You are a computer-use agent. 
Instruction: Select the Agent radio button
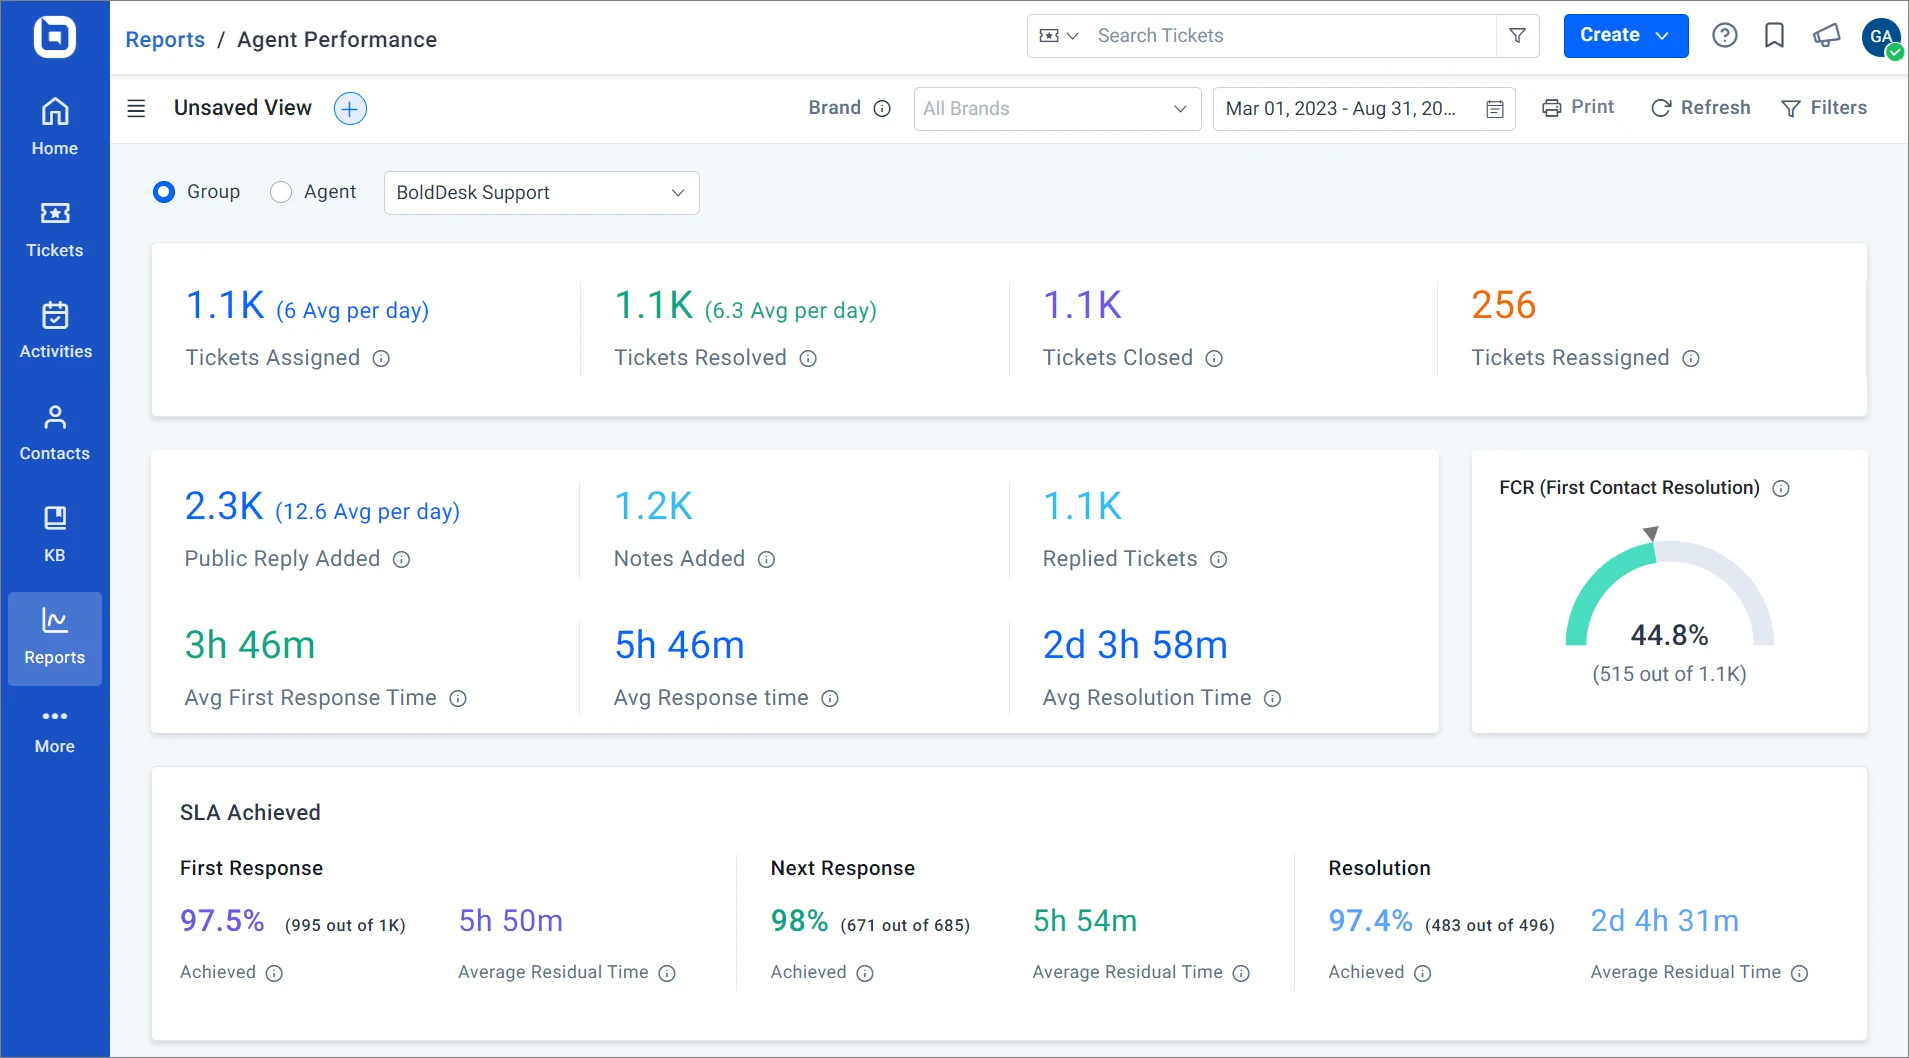click(281, 192)
